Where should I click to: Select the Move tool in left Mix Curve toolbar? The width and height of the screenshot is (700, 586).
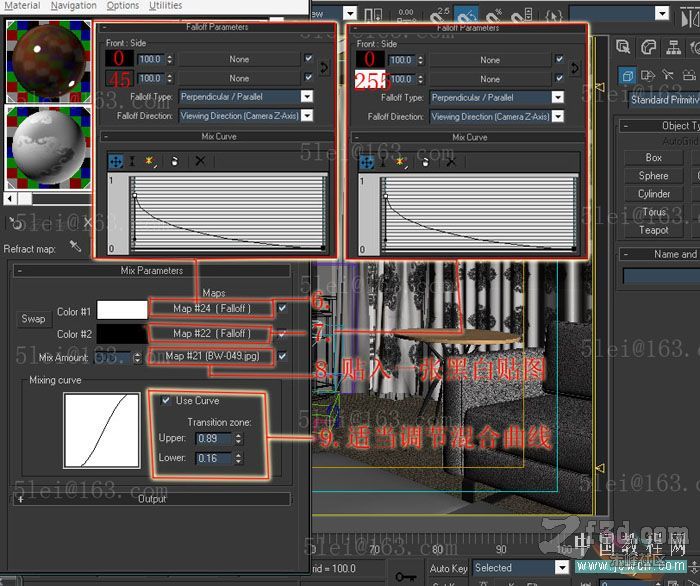coord(115,160)
